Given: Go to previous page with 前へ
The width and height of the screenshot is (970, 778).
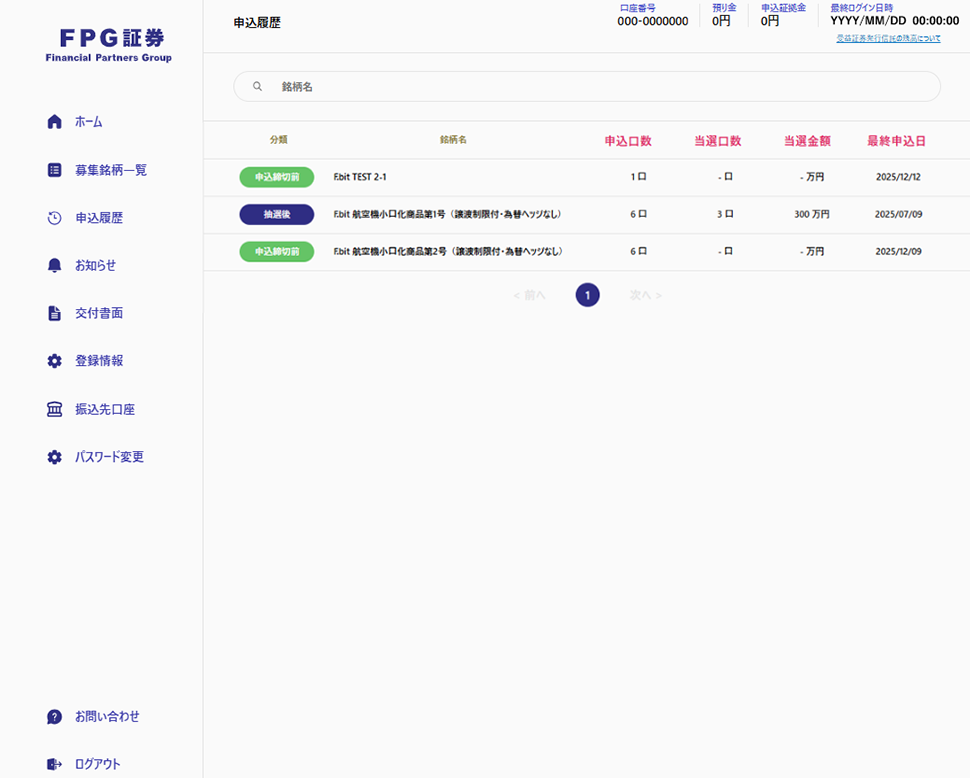Looking at the screenshot, I should tap(529, 295).
